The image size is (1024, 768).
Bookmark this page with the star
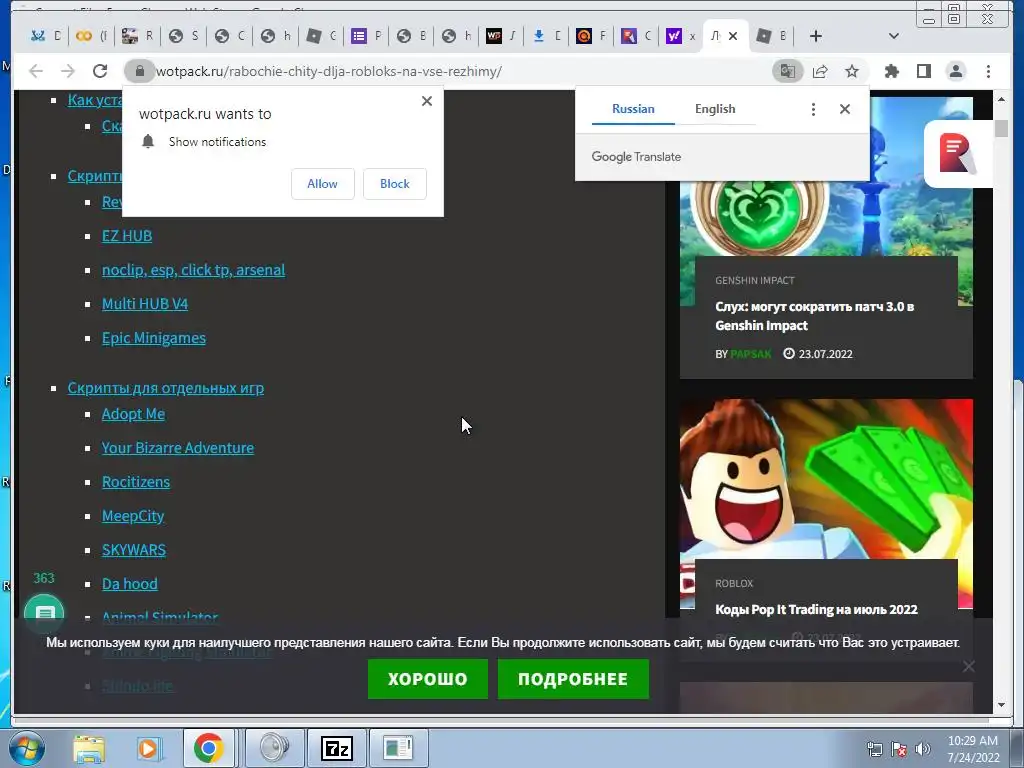852,71
